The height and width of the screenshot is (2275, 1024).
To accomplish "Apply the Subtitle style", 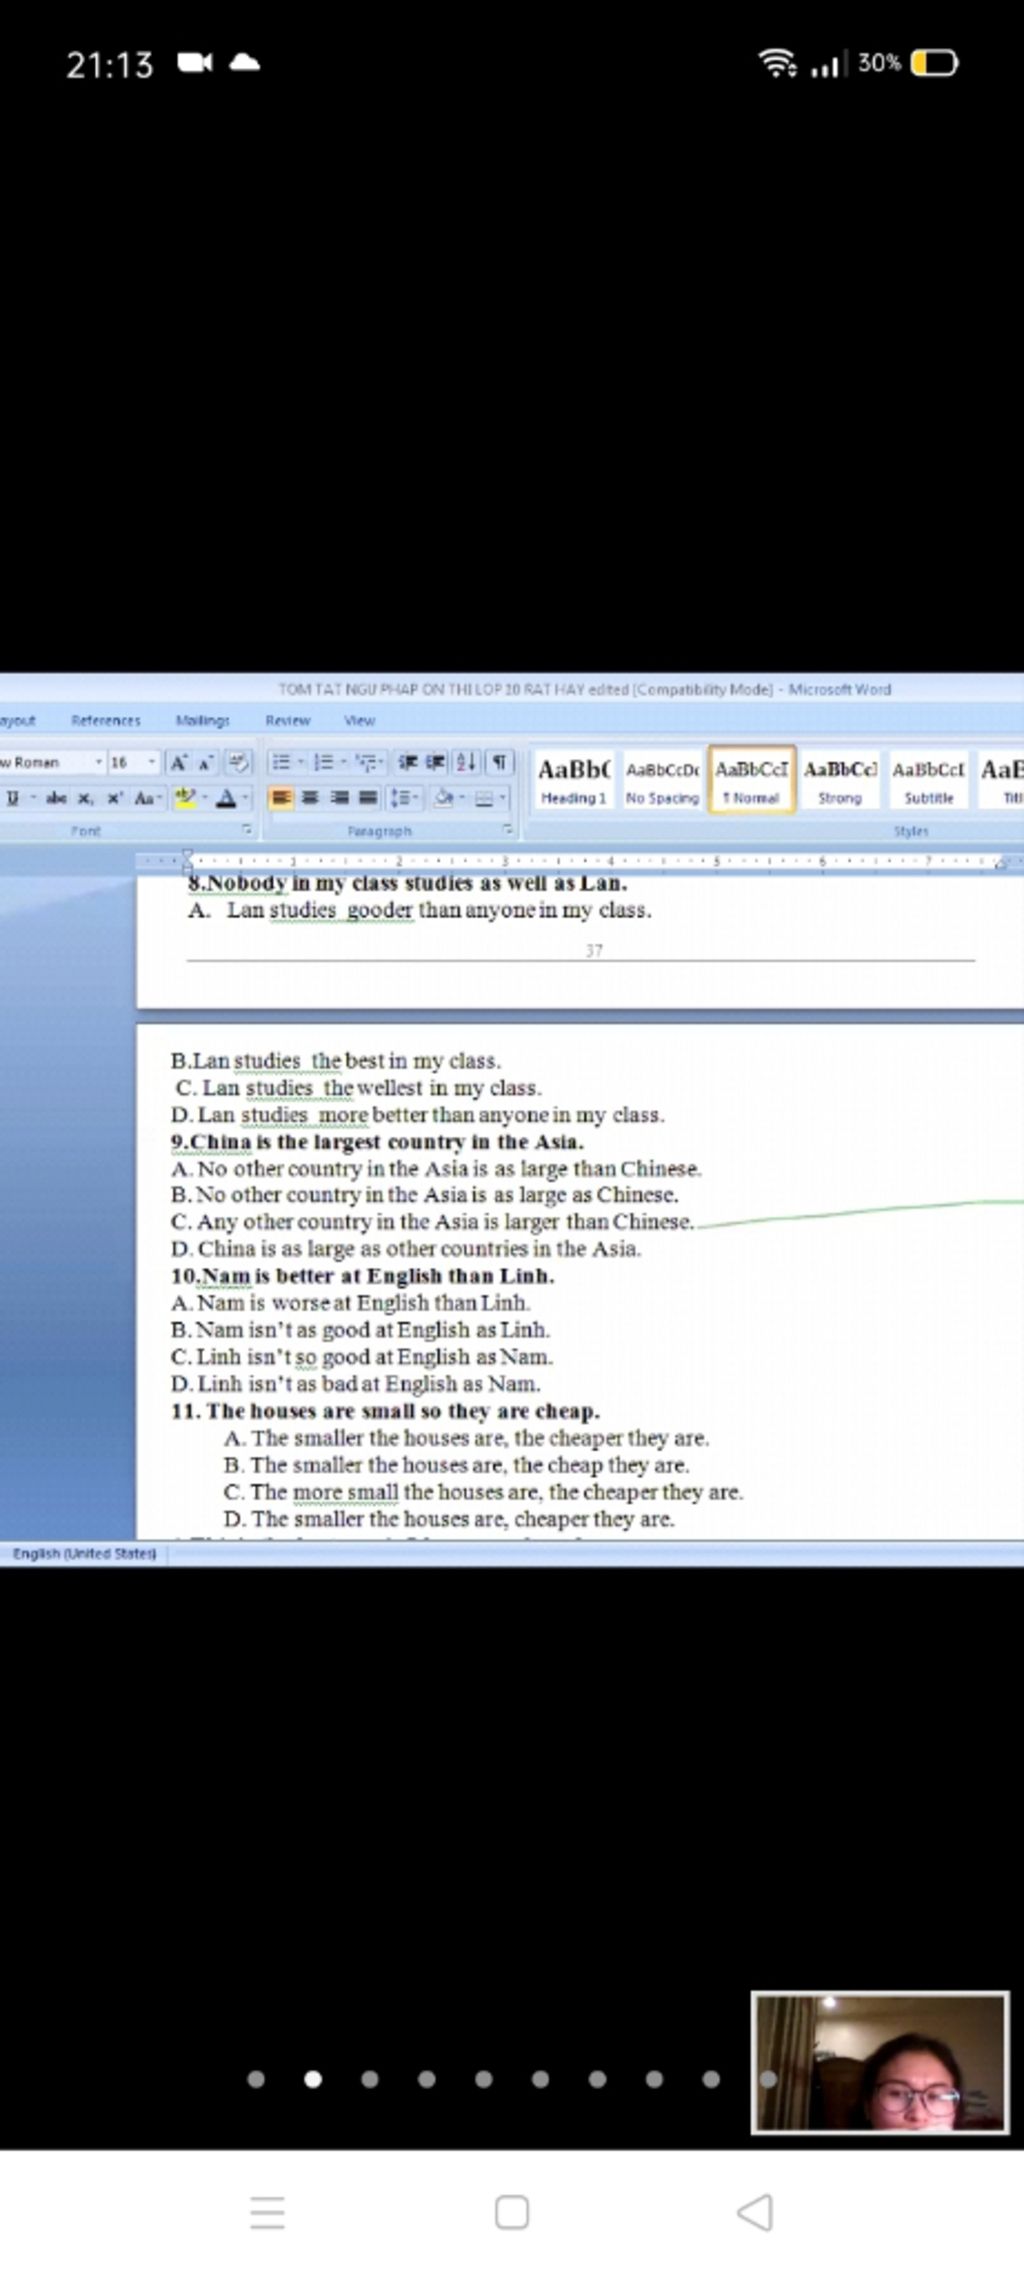I will [929, 780].
